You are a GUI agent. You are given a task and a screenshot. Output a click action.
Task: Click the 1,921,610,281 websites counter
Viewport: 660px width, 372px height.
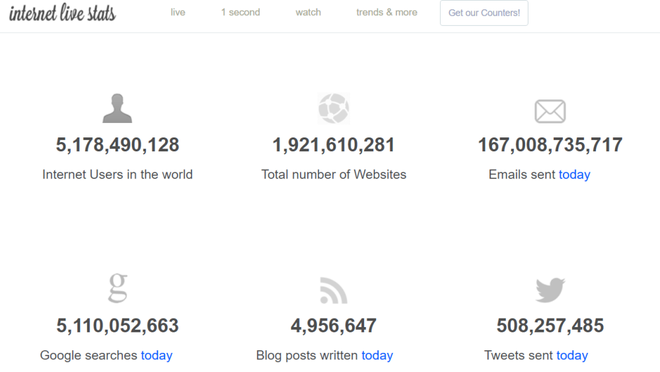click(x=334, y=145)
